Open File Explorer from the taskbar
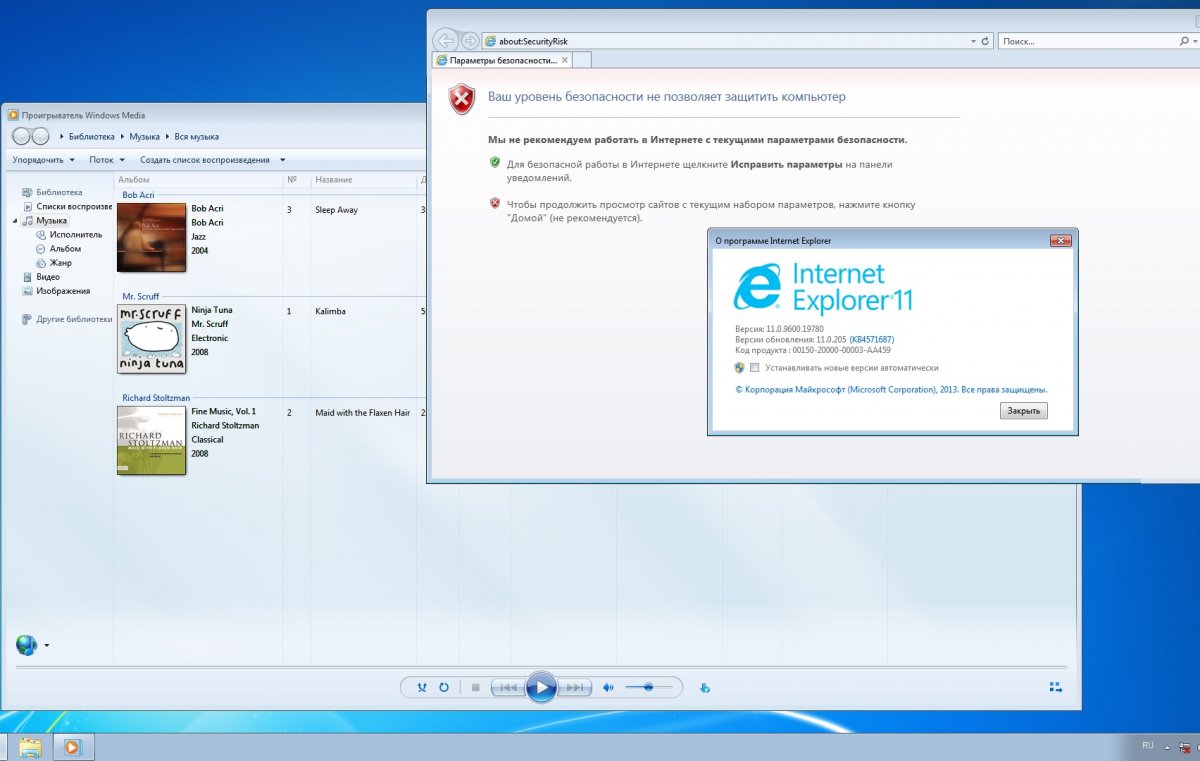1200x761 pixels. [30, 747]
